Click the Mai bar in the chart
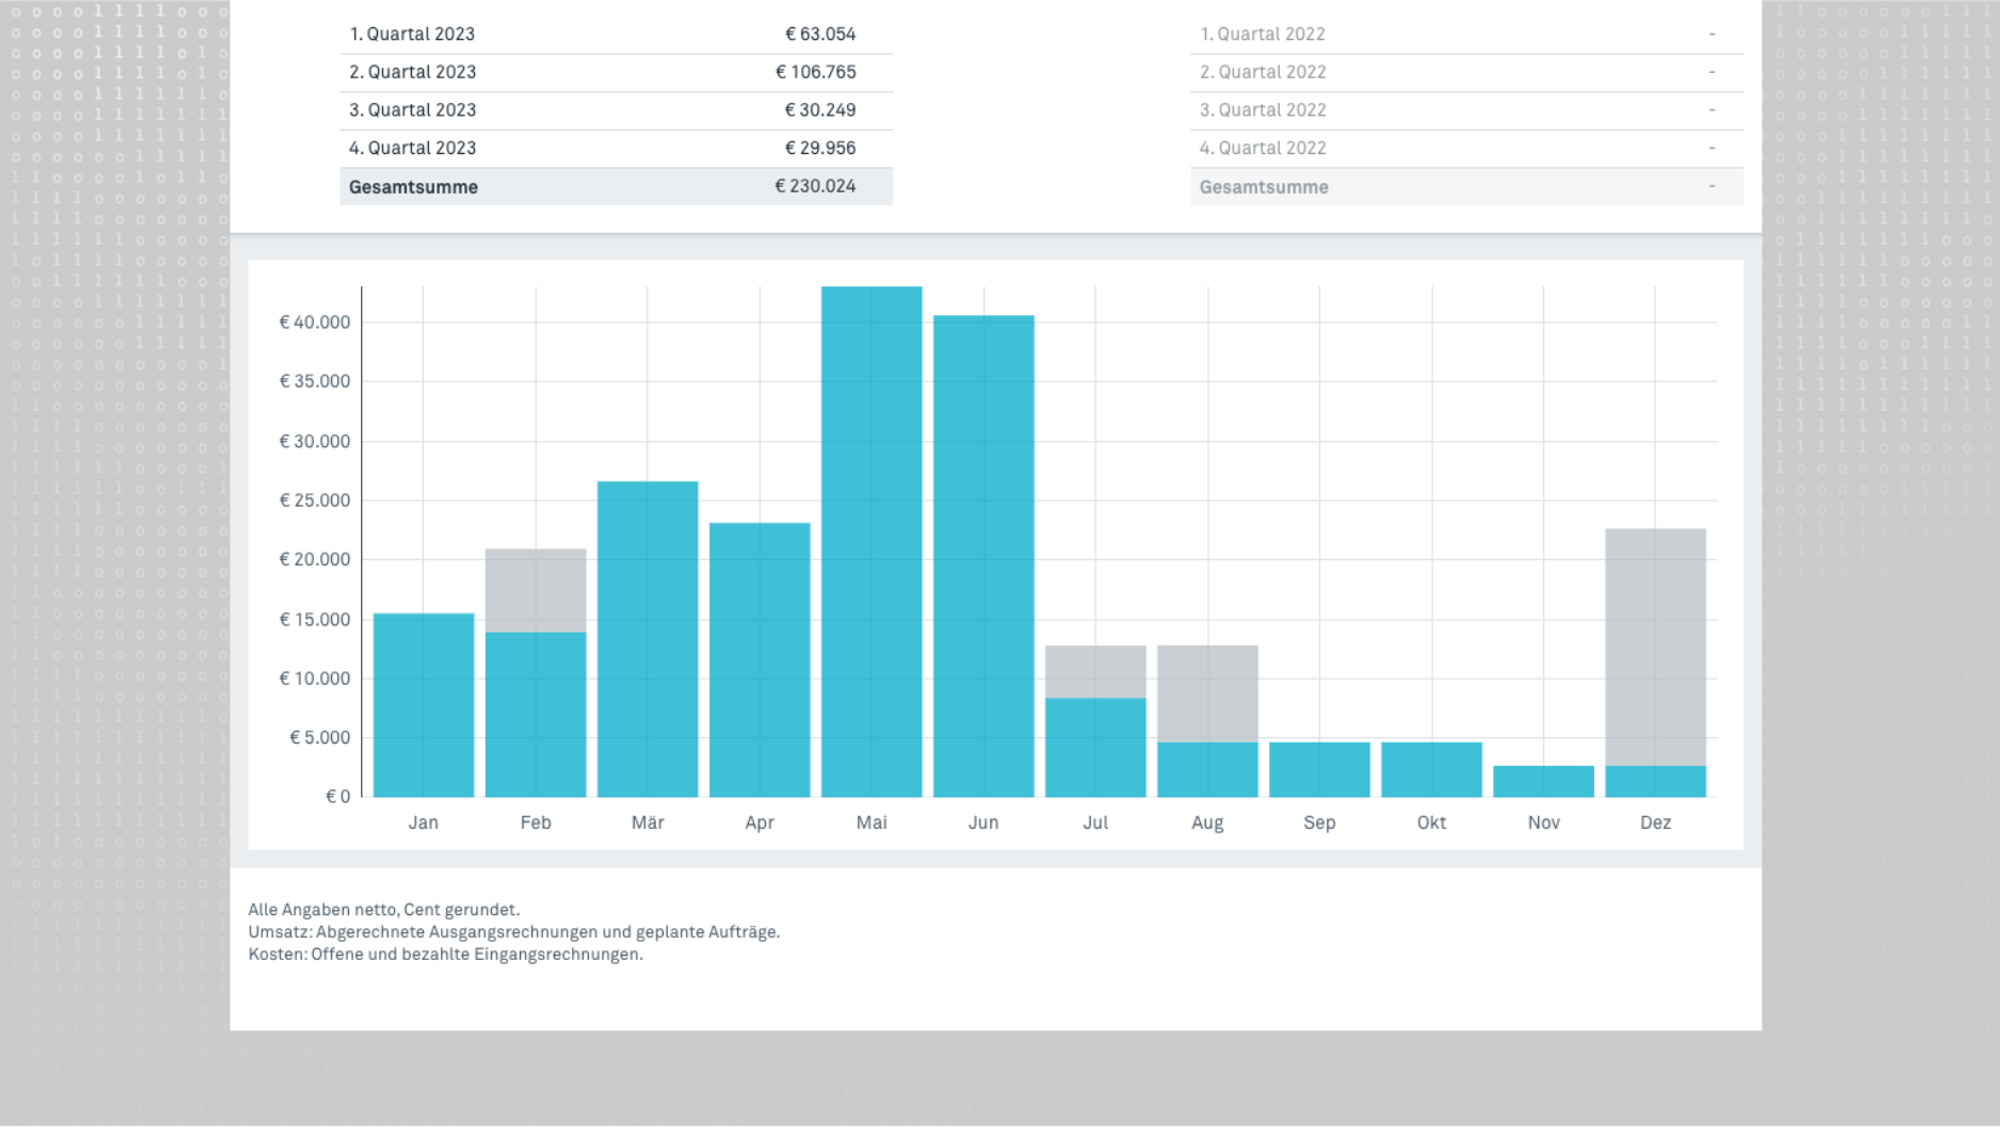The height and width of the screenshot is (1127, 2000). 872,542
